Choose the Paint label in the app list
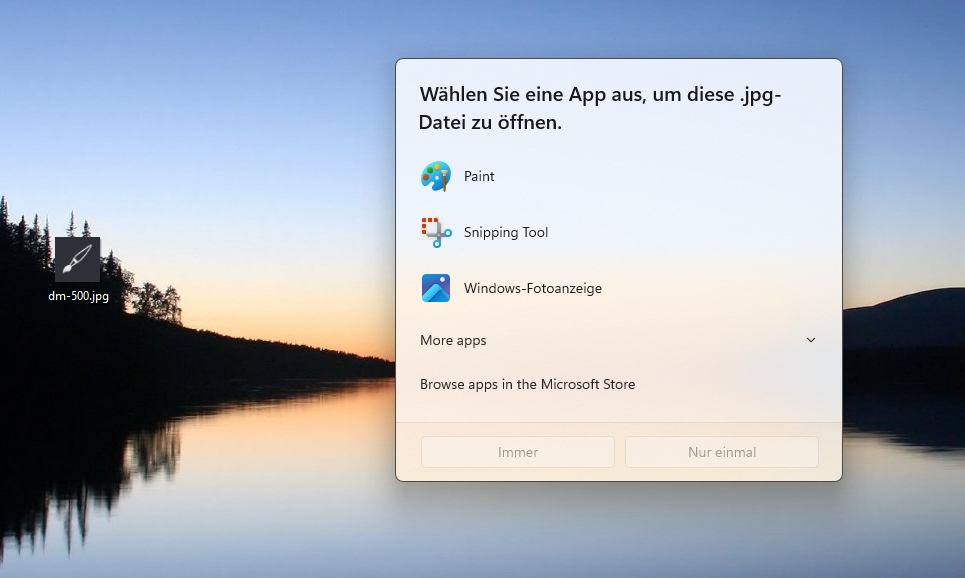The height and width of the screenshot is (578, 965). point(479,177)
